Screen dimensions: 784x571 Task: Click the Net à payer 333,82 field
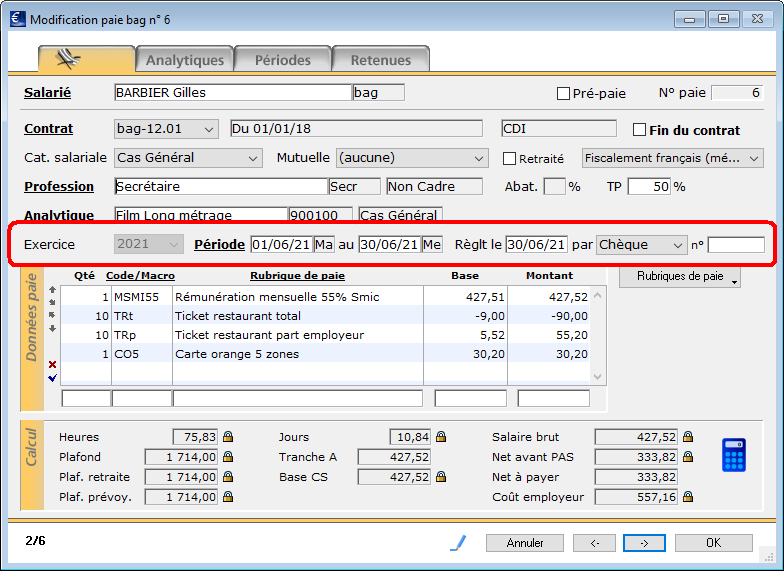(636, 477)
